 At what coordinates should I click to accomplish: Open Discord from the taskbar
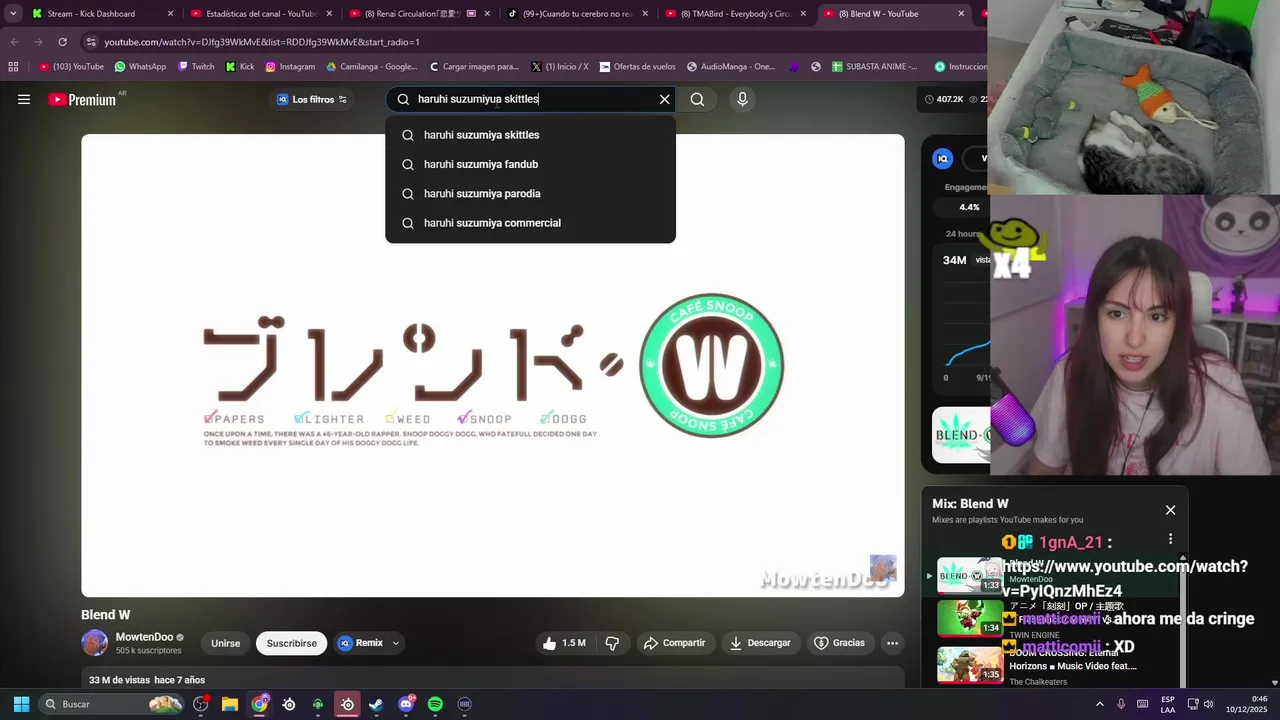406,704
